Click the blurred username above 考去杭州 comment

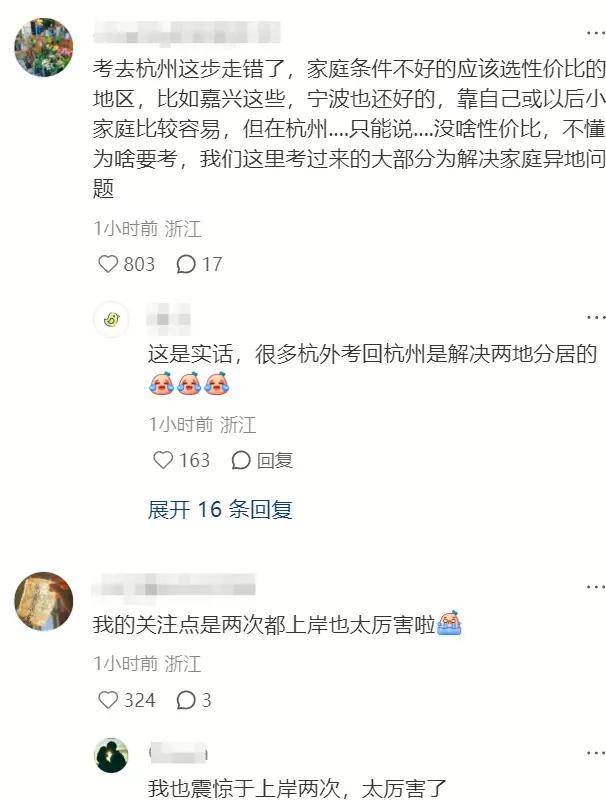coord(187,34)
